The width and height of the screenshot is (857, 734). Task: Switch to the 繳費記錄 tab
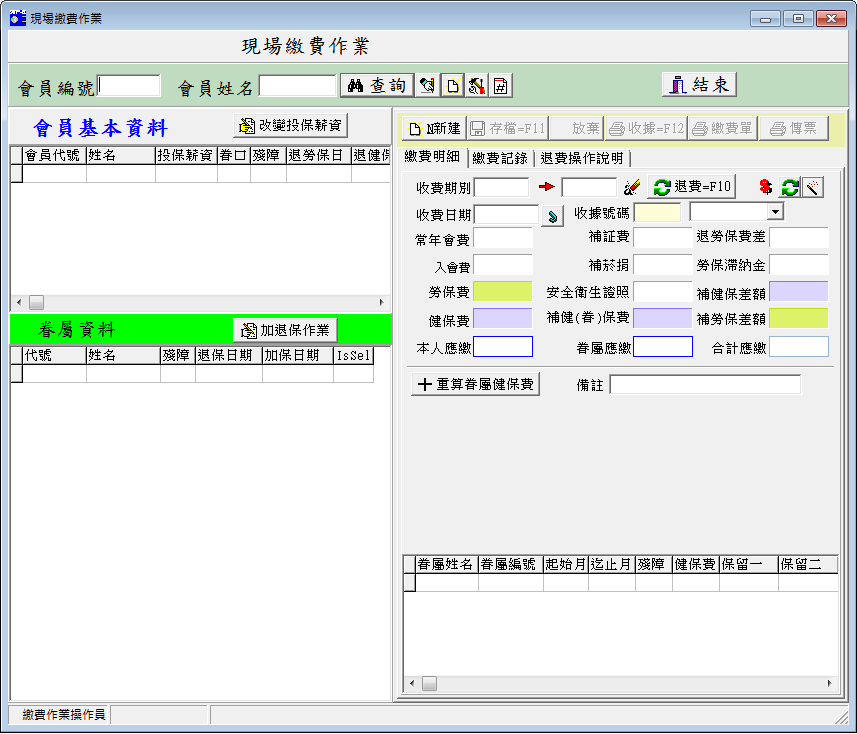[x=501, y=157]
